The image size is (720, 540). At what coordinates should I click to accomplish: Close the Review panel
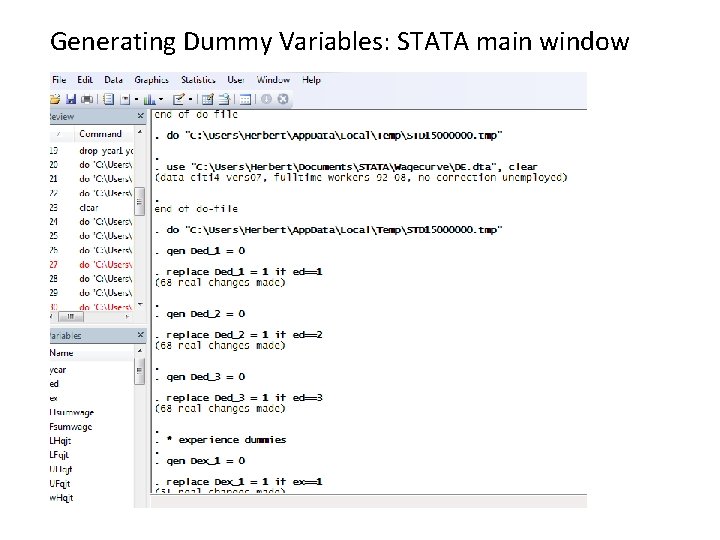pyautogui.click(x=141, y=116)
